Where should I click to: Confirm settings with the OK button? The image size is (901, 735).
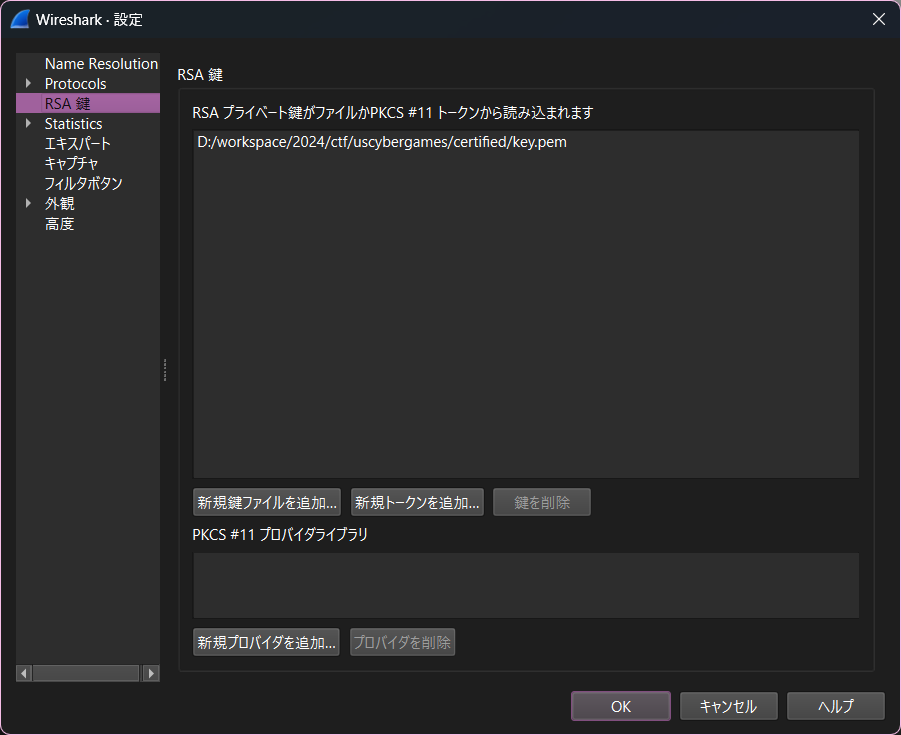(x=621, y=706)
